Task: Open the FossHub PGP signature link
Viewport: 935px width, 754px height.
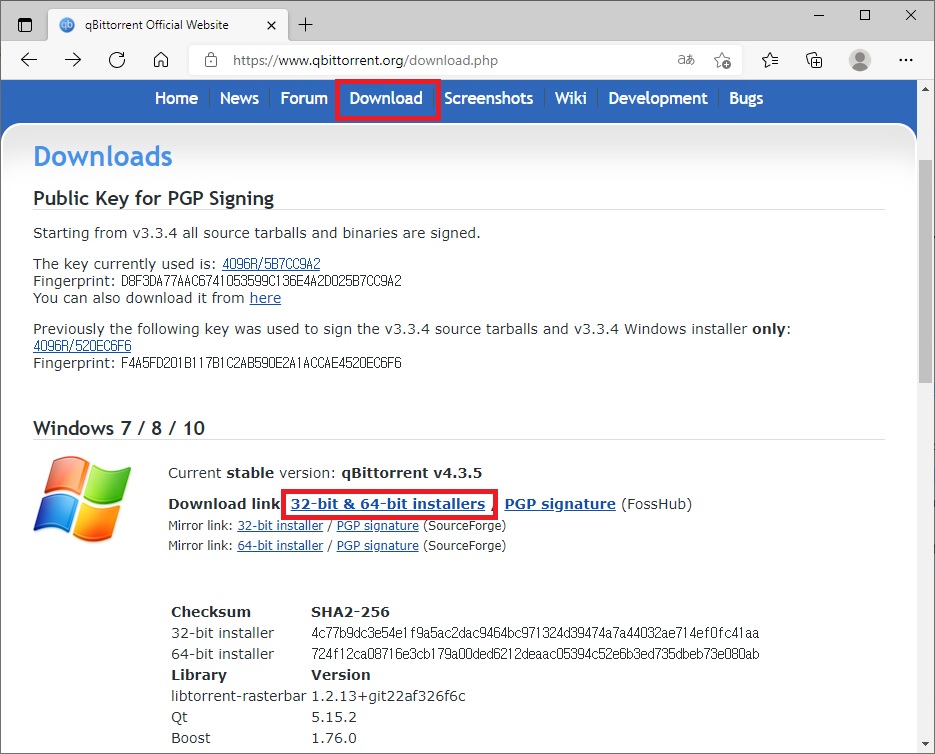Action: coord(560,504)
